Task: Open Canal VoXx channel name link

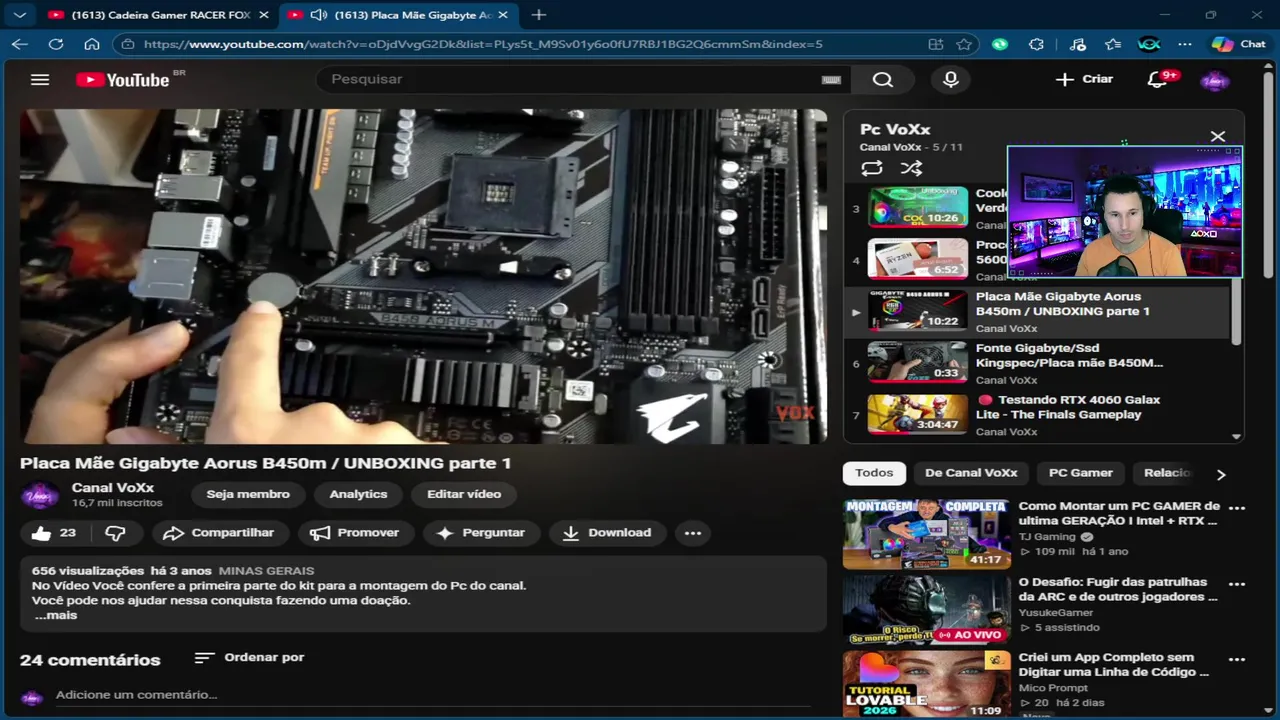Action: pyautogui.click(x=113, y=487)
